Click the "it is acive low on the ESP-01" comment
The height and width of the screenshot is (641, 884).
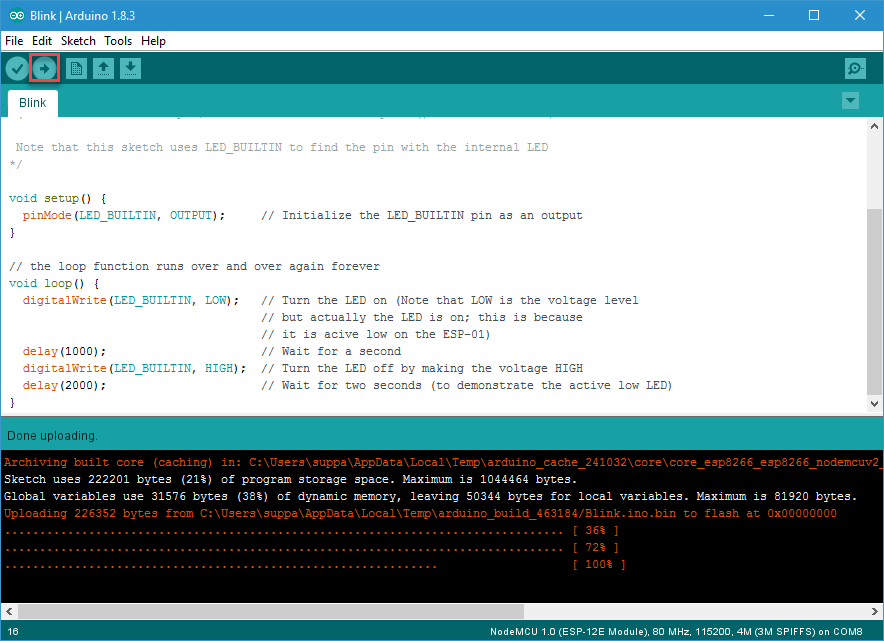coord(375,334)
